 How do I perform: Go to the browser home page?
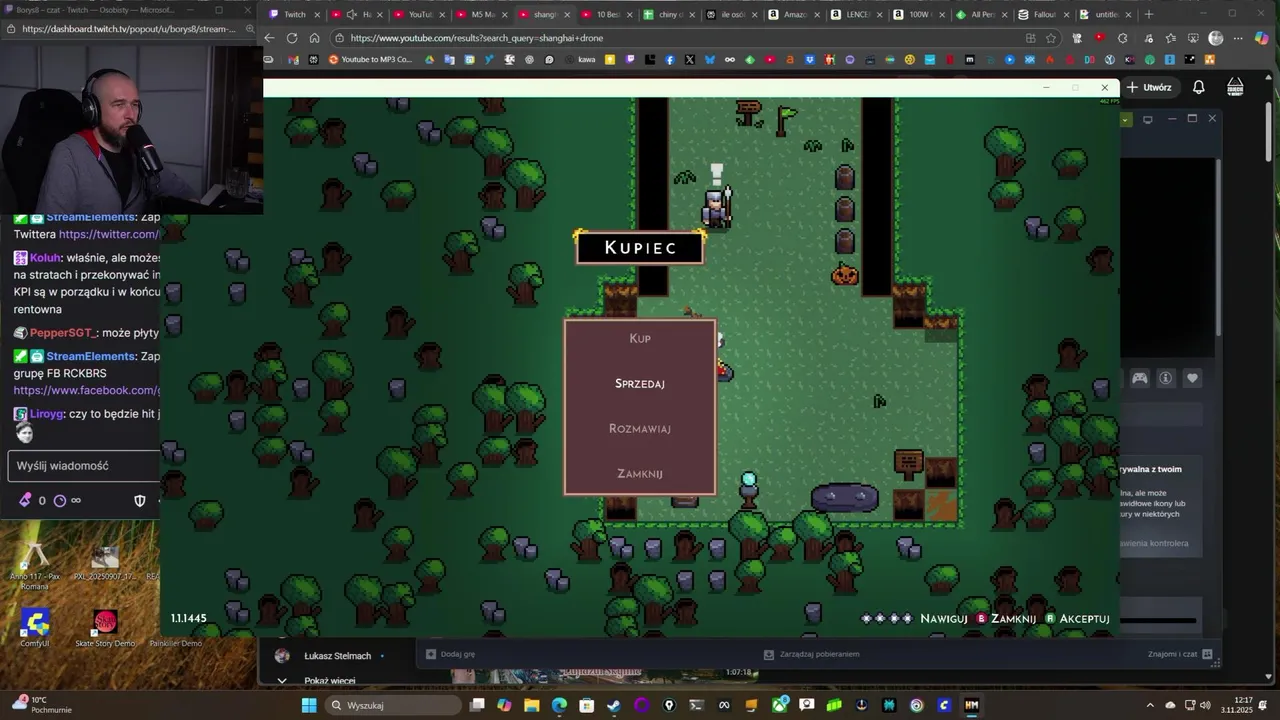point(314,38)
